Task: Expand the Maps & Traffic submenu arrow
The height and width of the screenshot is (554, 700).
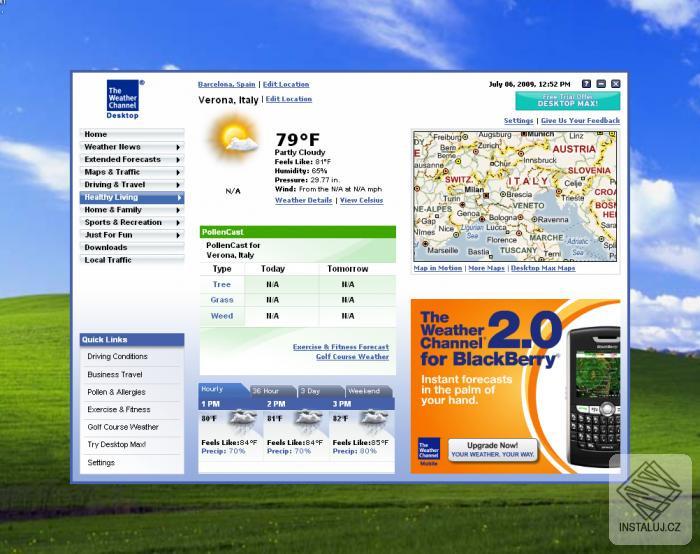Action: (178, 172)
